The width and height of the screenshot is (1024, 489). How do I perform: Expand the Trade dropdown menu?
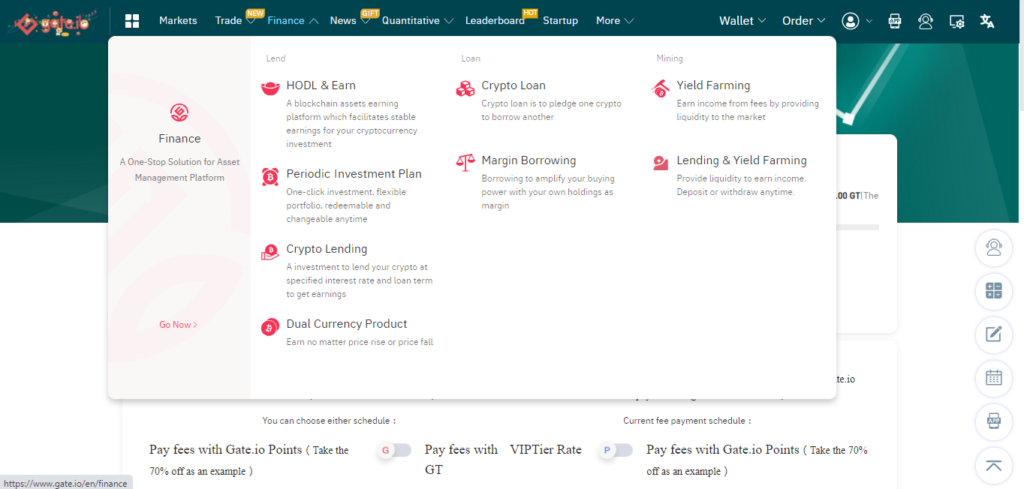[251, 22]
